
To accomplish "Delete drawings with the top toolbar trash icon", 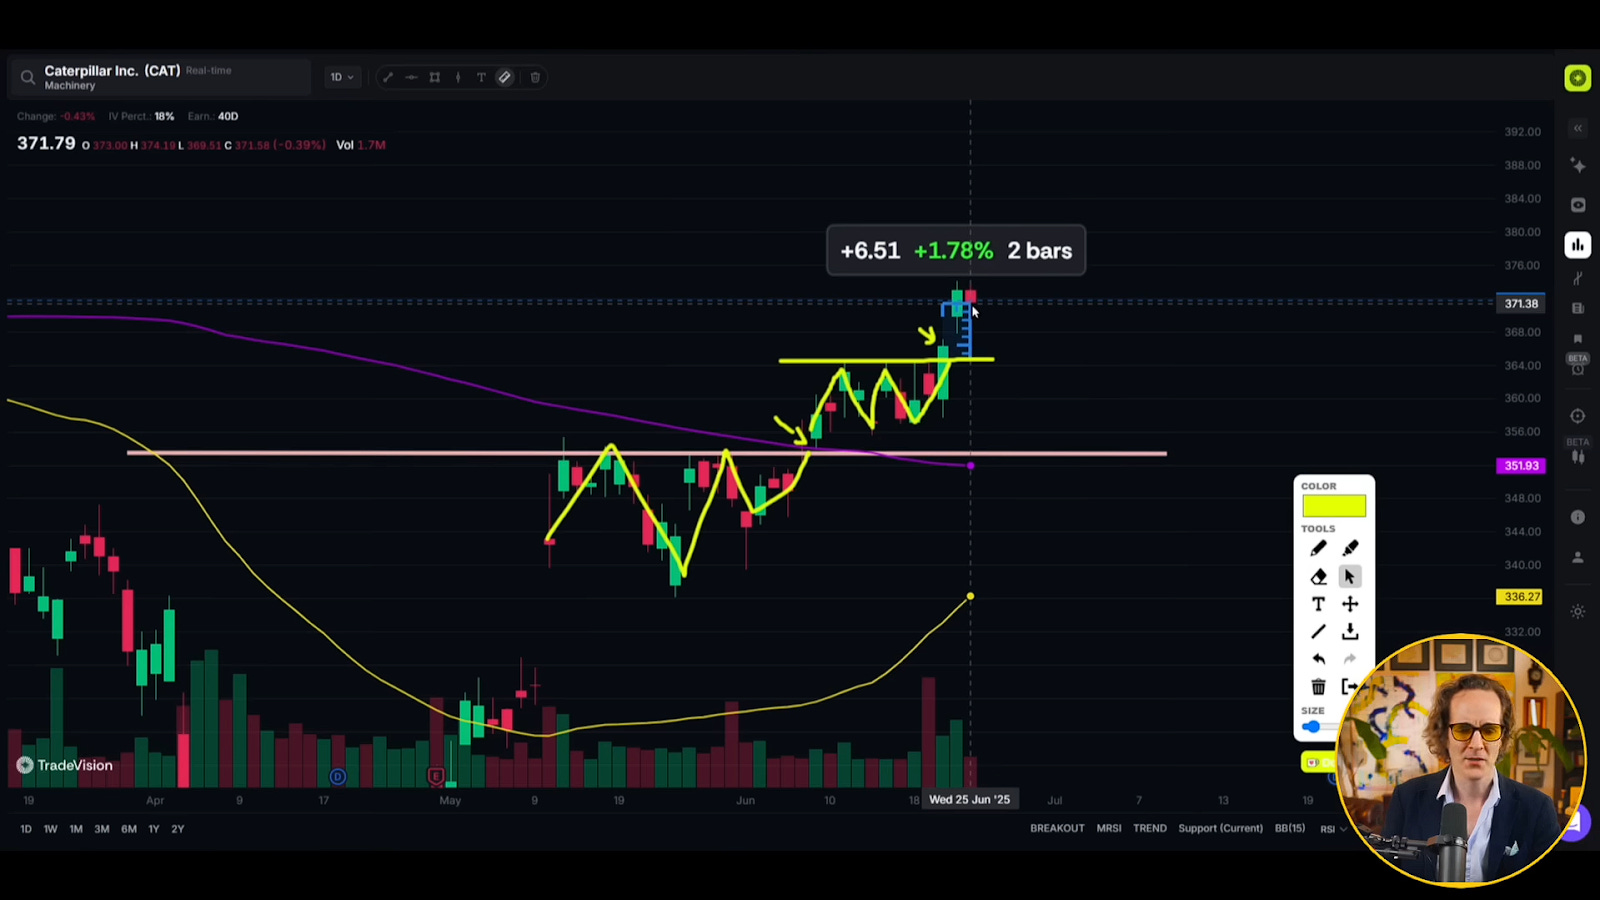I will coord(535,77).
